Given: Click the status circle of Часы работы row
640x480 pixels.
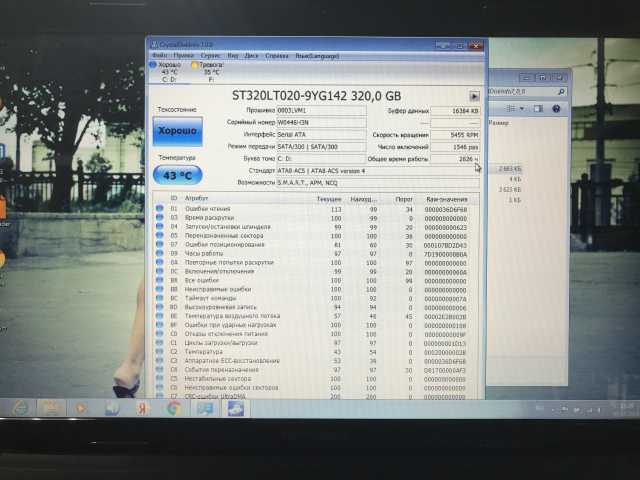Looking at the screenshot, I should 160,253.
